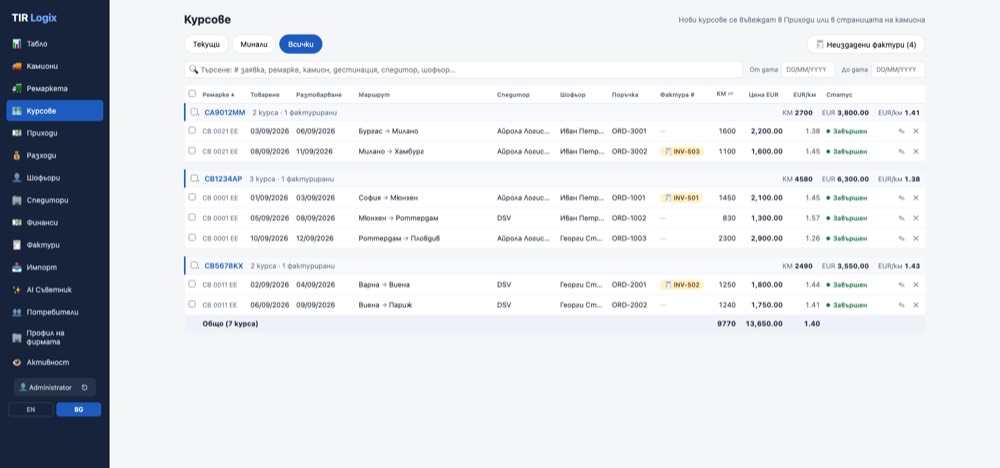Delete the ORD-1002 trip row

point(916,218)
